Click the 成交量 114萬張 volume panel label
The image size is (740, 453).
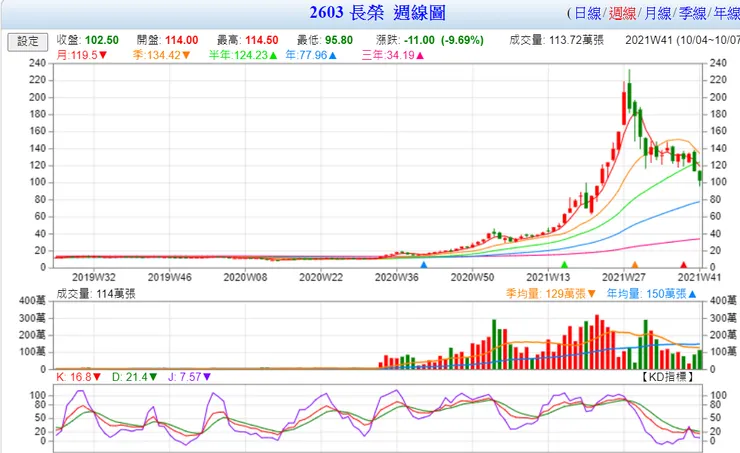point(96,294)
